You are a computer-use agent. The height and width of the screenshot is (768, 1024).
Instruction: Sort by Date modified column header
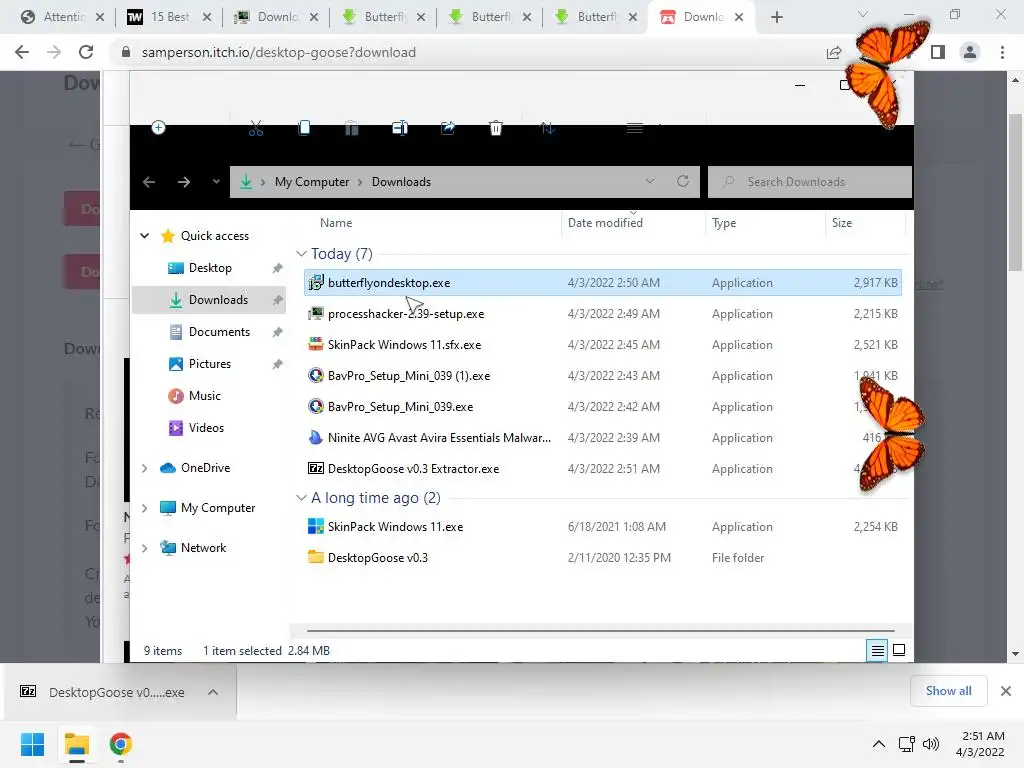(x=605, y=223)
